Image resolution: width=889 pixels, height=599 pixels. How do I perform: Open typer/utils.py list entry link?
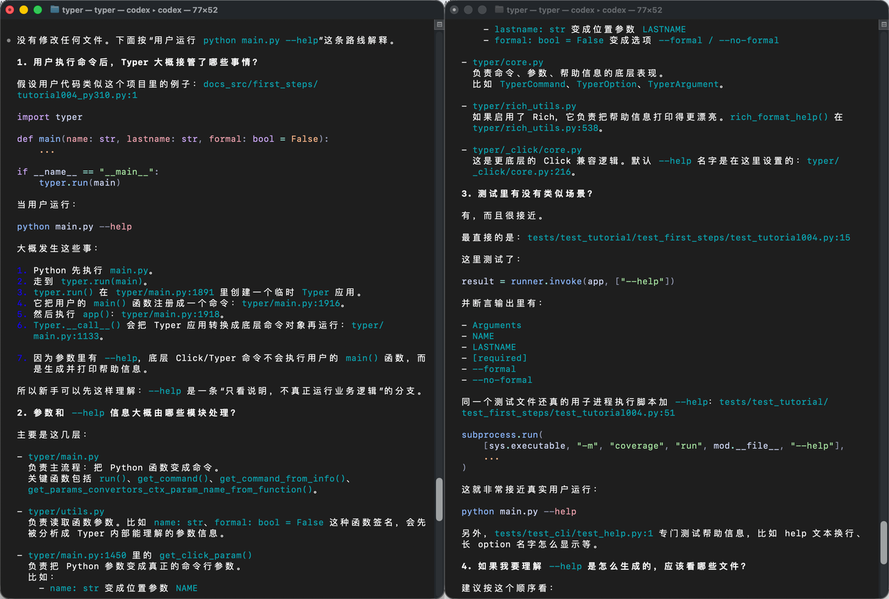(x=66, y=511)
